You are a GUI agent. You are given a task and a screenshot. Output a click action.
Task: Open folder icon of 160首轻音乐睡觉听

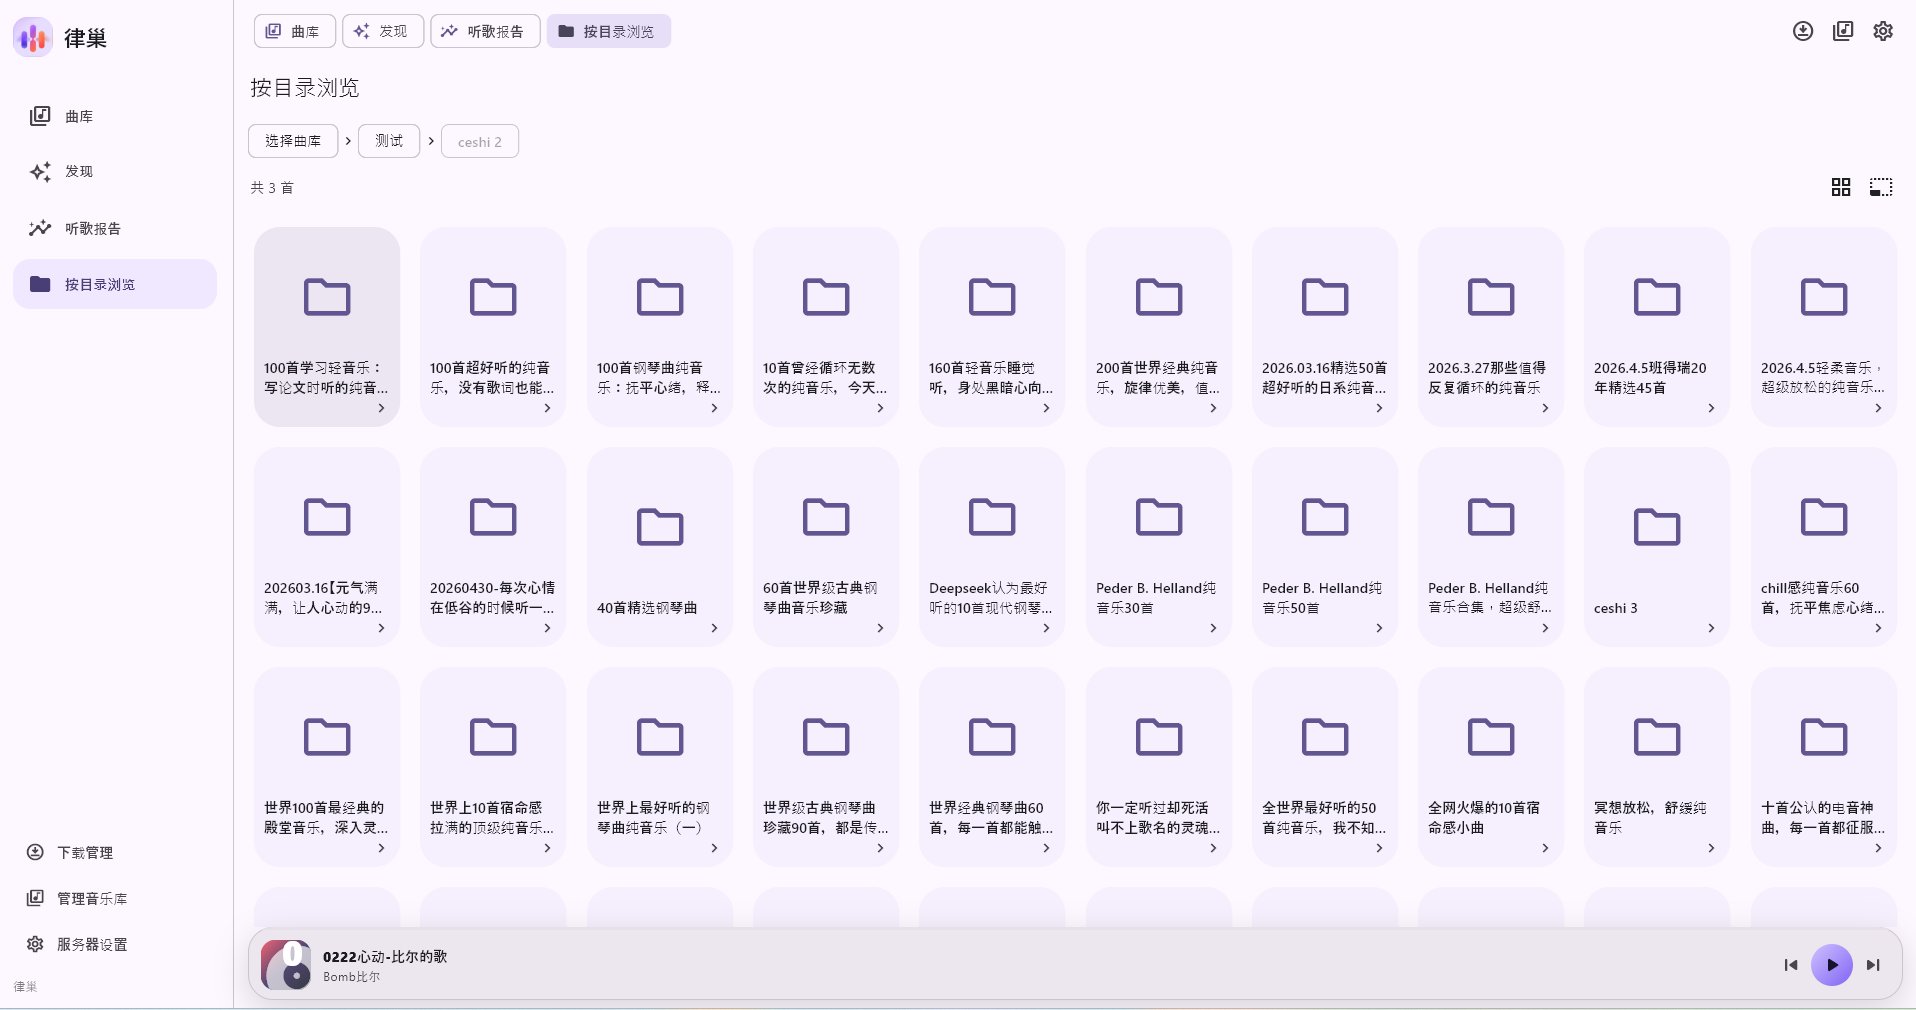992,297
